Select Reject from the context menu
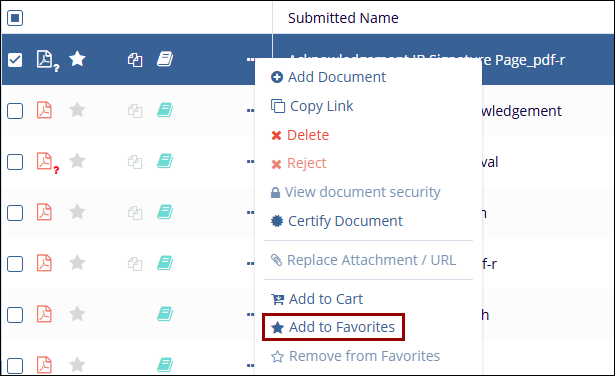This screenshot has height=376, width=615. (298, 163)
